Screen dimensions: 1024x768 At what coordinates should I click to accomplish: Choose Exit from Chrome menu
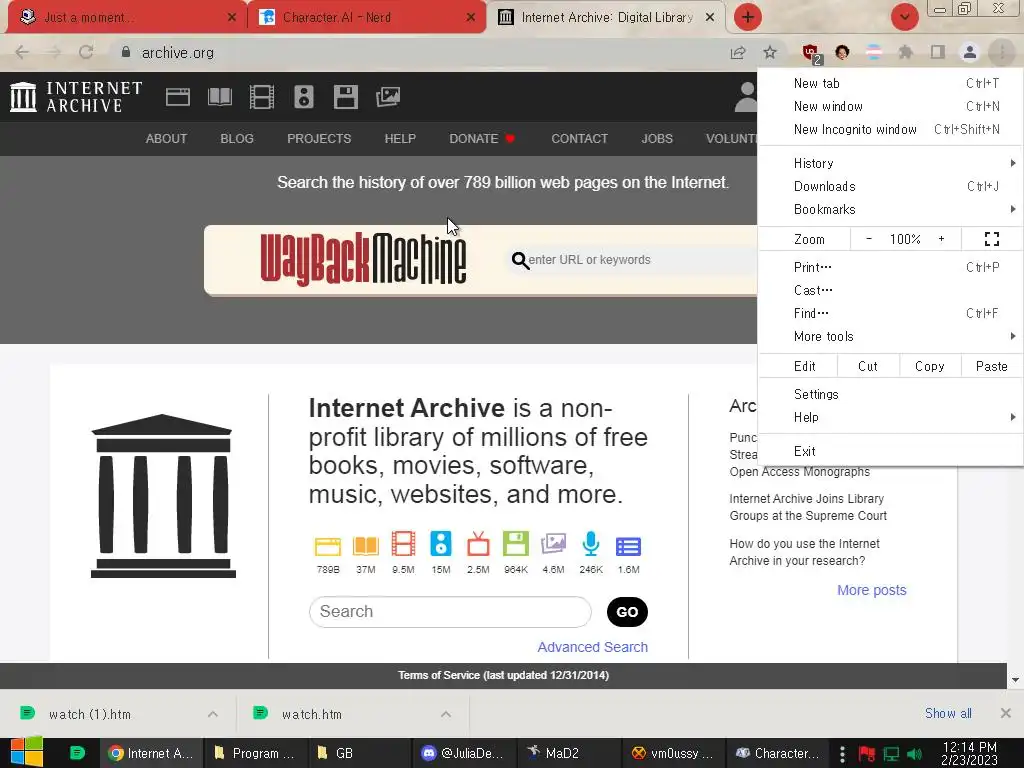(x=889, y=451)
